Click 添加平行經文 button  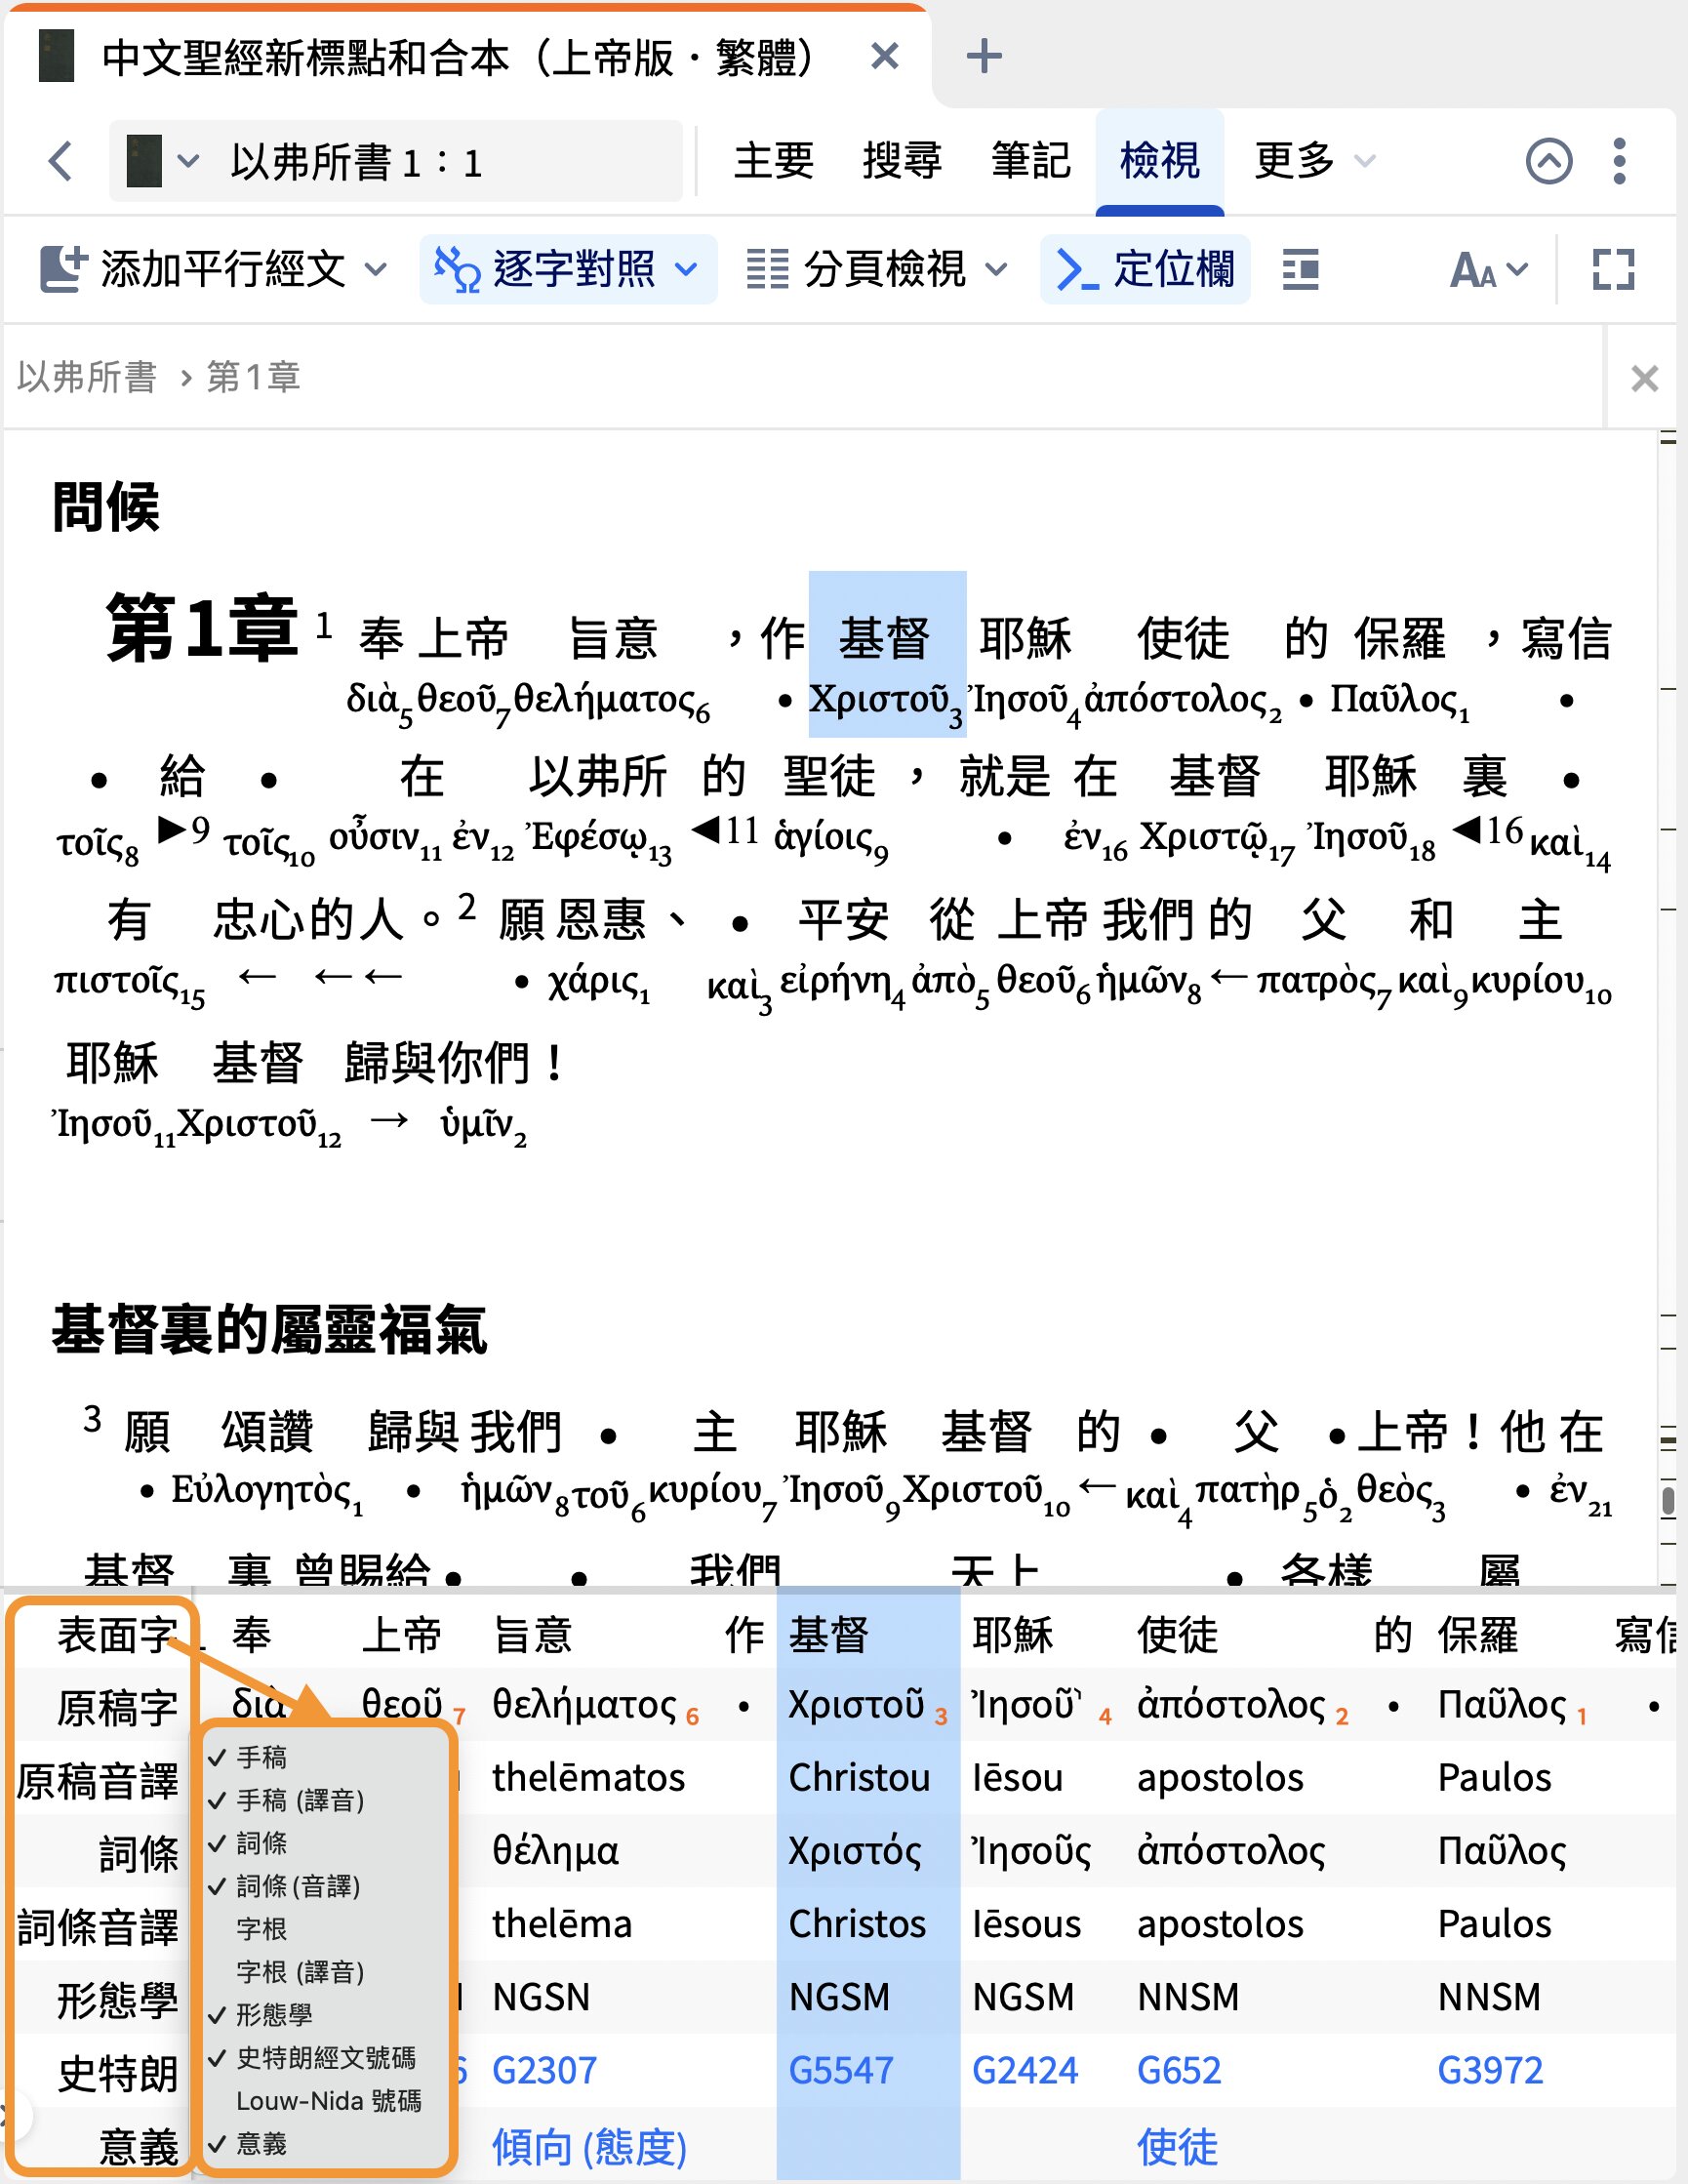tap(195, 269)
